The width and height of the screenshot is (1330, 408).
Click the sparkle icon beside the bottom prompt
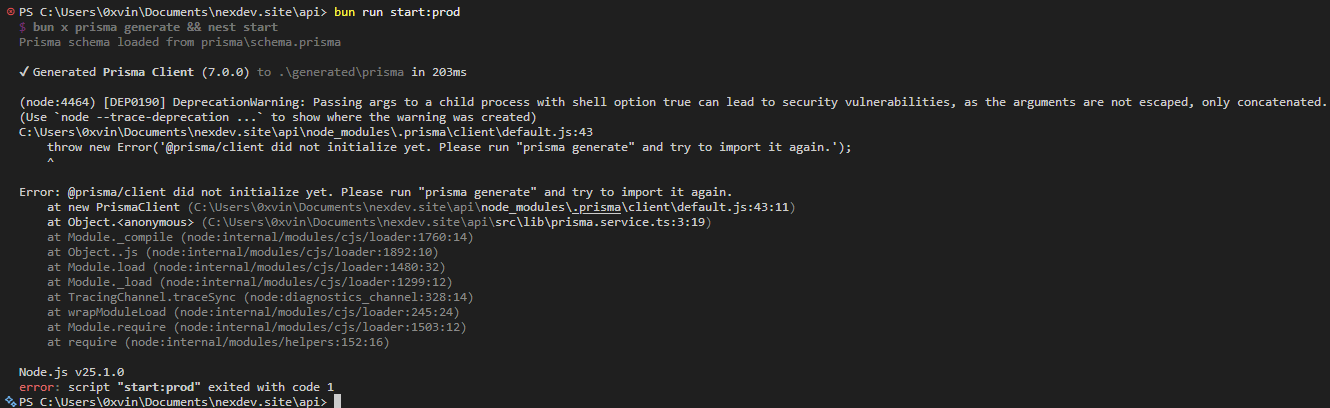(9, 401)
